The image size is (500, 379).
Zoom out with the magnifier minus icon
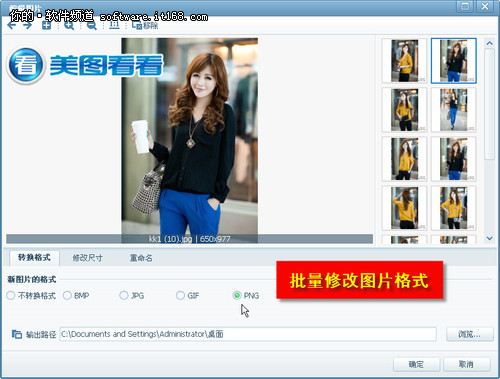[x=91, y=26]
